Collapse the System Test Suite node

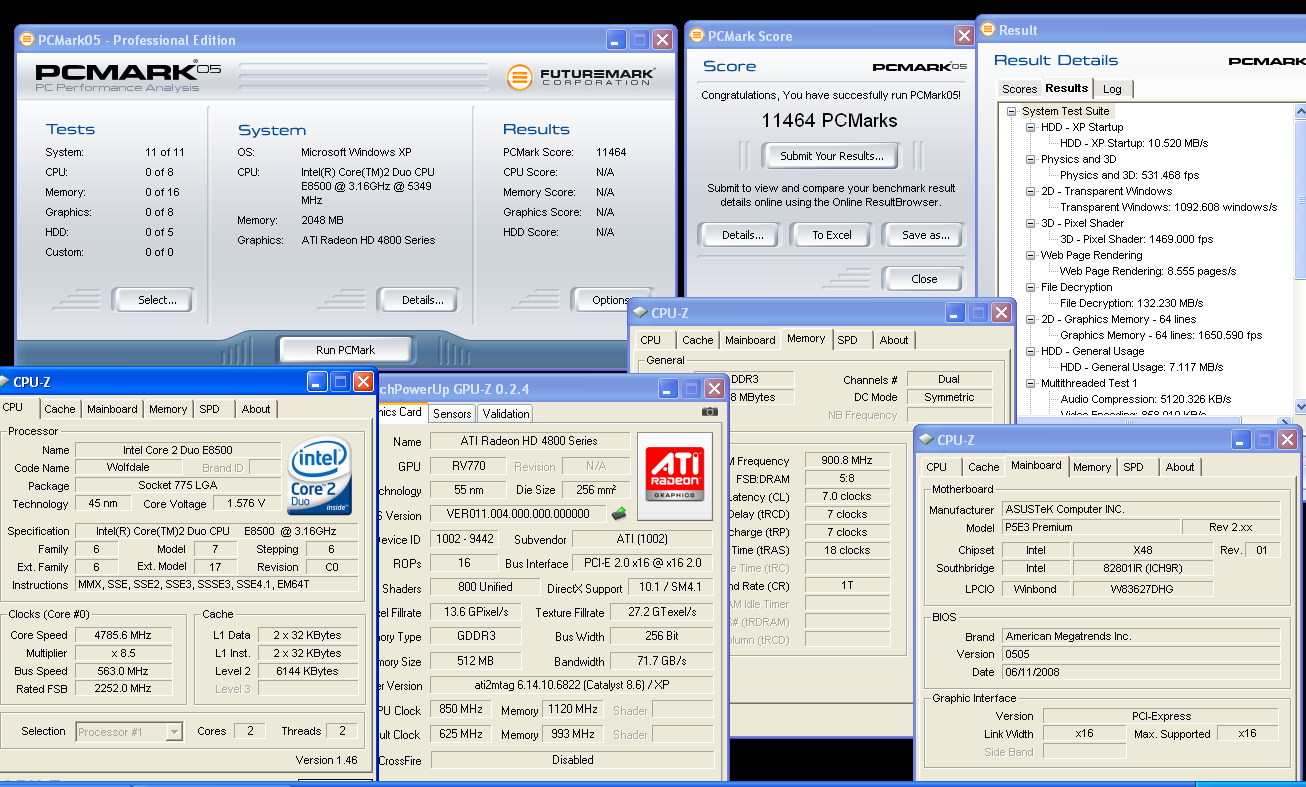tap(1012, 111)
